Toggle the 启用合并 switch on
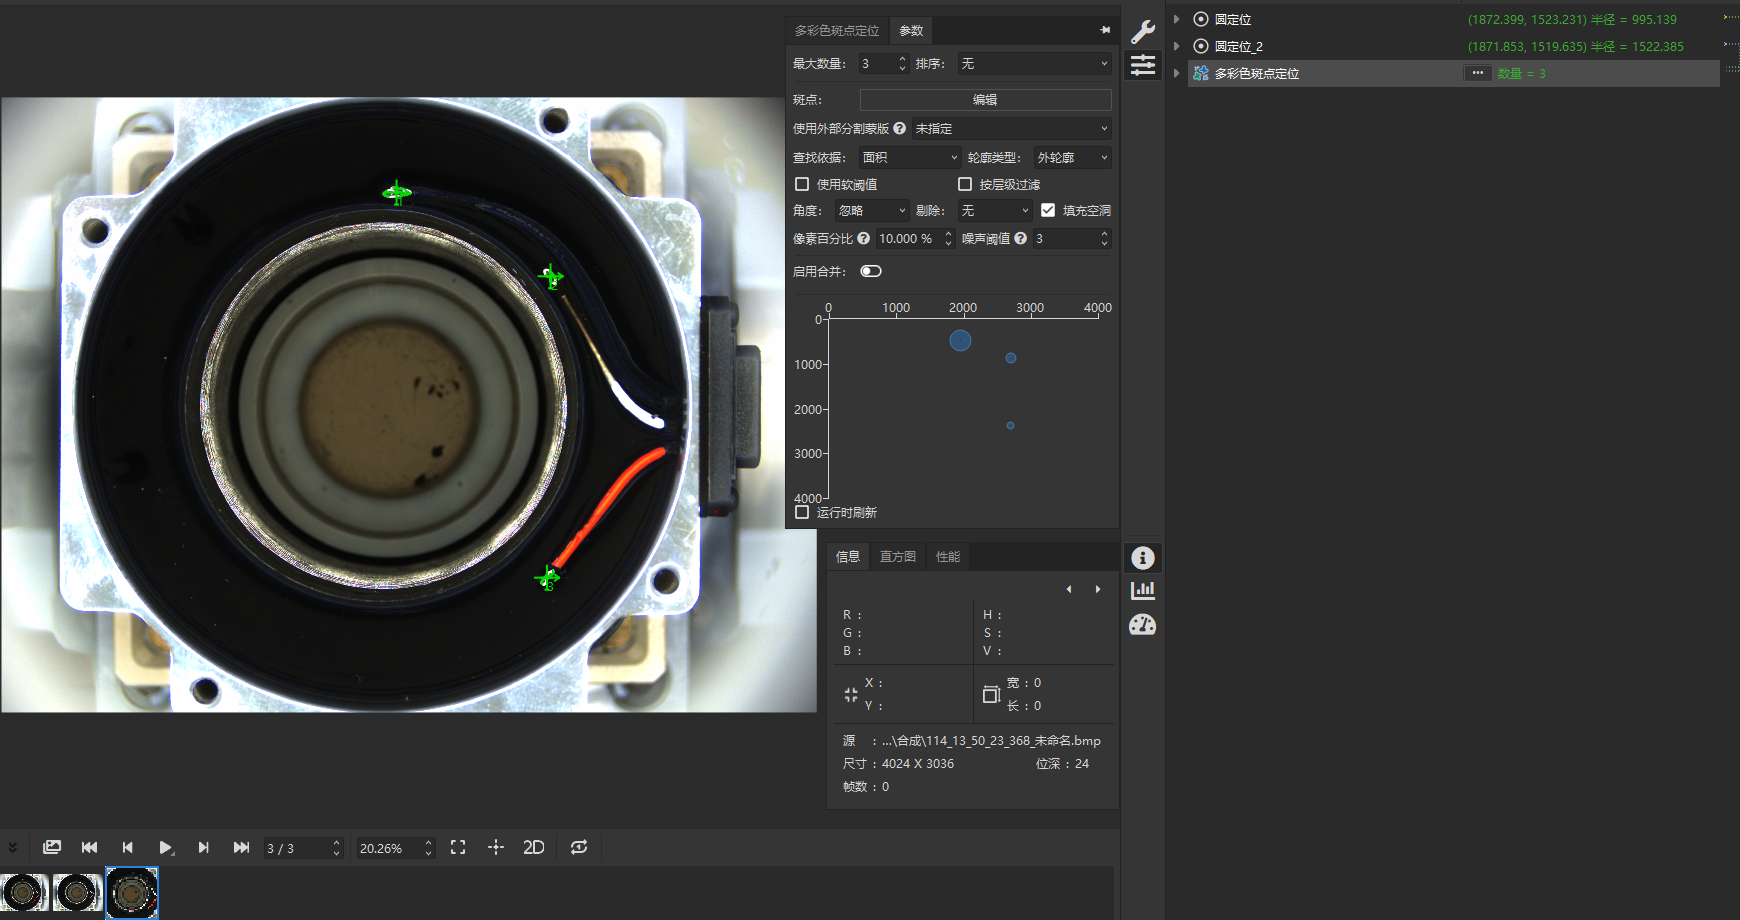Screen dimensions: 1740x920 click(x=871, y=271)
